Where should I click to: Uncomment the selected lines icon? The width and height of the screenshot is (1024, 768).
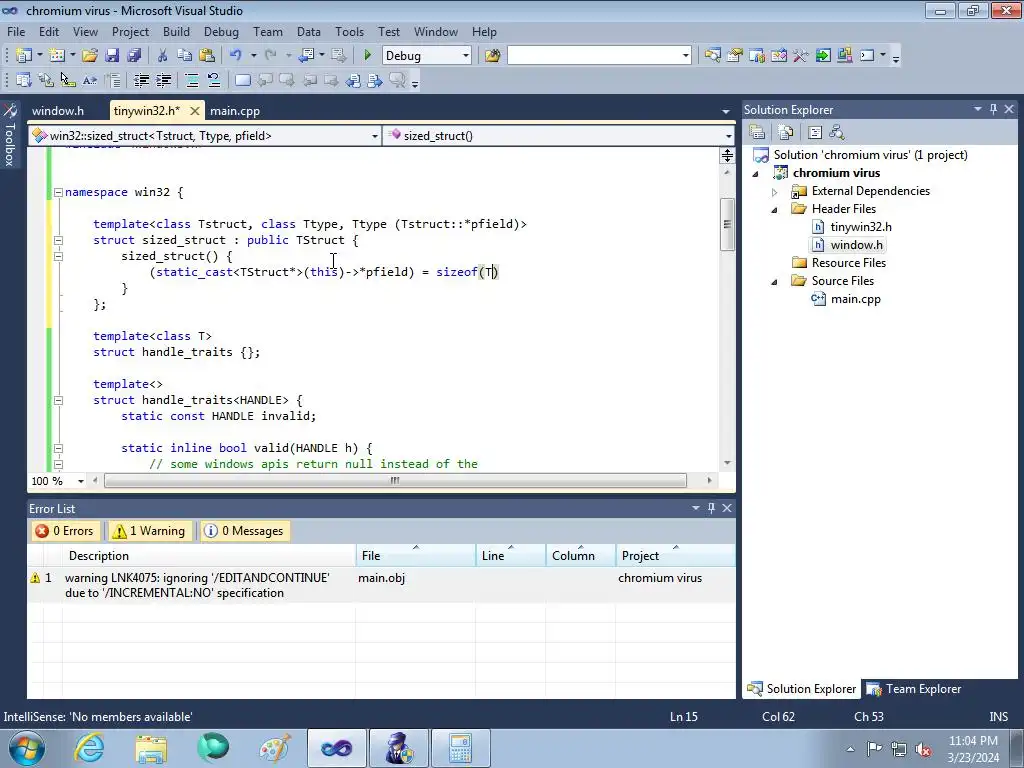pyautogui.click(x=214, y=80)
